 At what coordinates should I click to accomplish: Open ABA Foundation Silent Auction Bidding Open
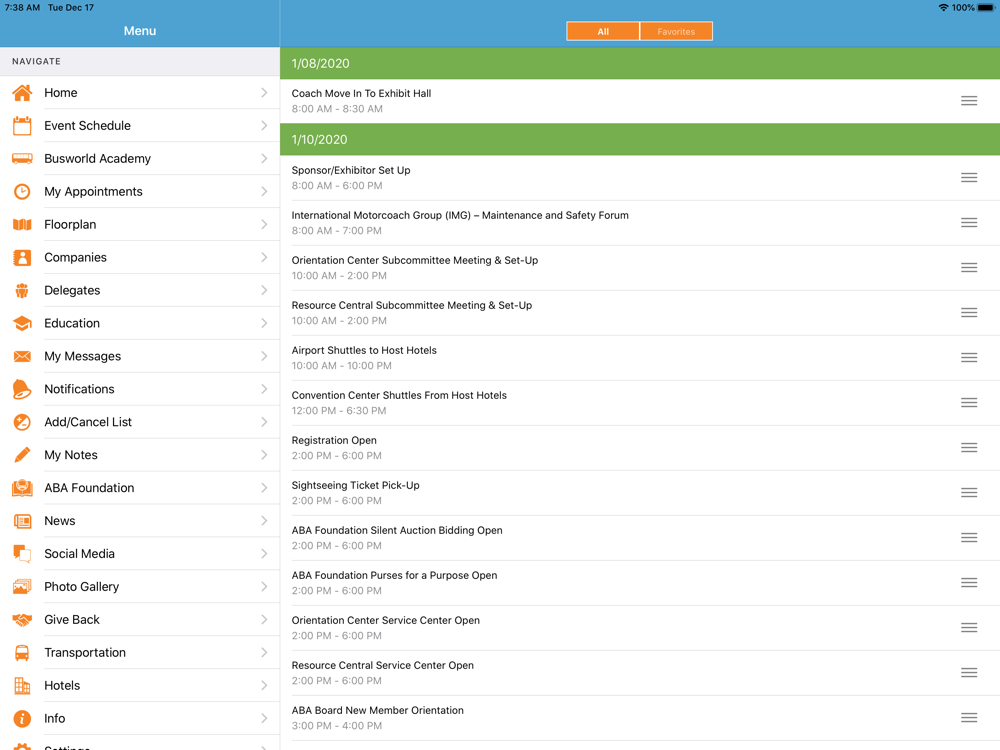coord(640,538)
